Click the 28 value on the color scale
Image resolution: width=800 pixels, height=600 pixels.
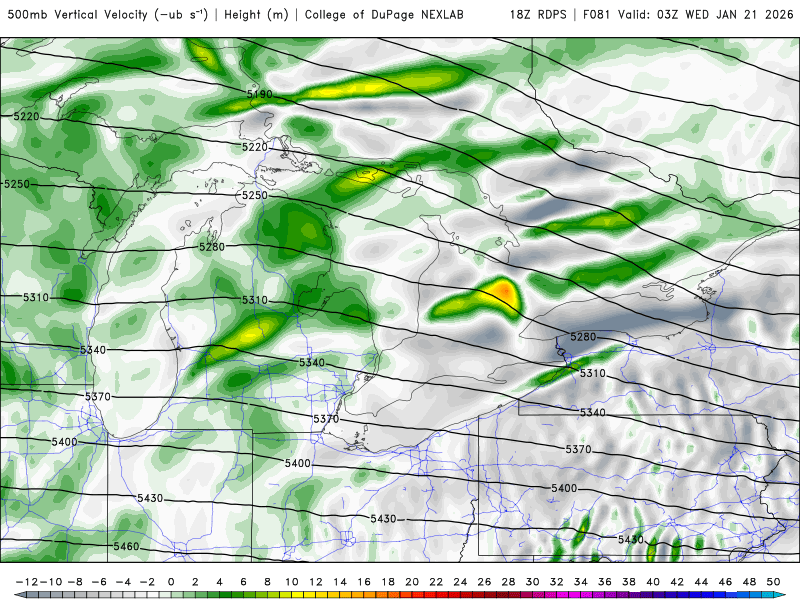pyautogui.click(x=508, y=582)
